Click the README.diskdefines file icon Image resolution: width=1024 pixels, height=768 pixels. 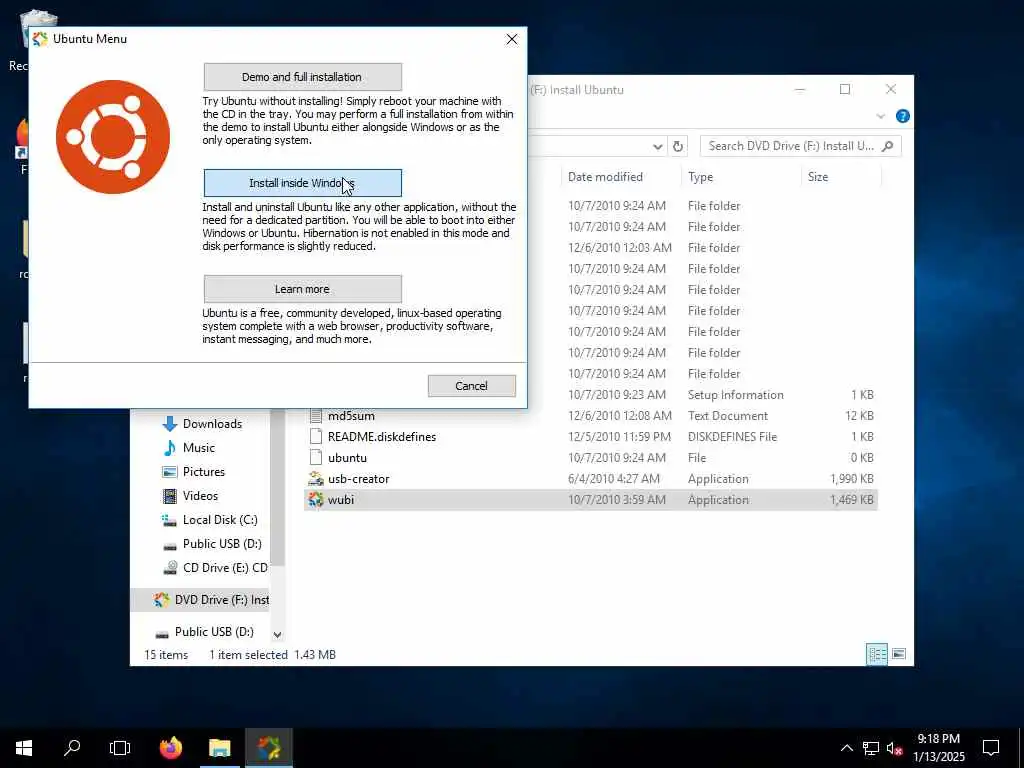(x=316, y=437)
